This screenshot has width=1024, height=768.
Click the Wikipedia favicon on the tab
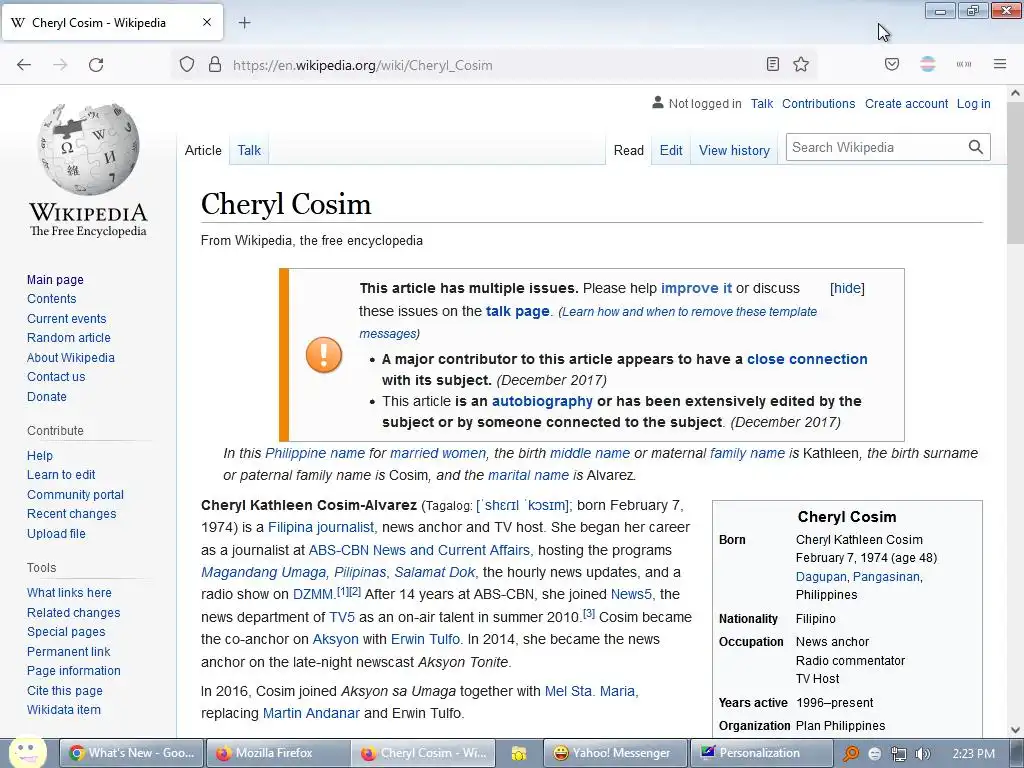18,23
